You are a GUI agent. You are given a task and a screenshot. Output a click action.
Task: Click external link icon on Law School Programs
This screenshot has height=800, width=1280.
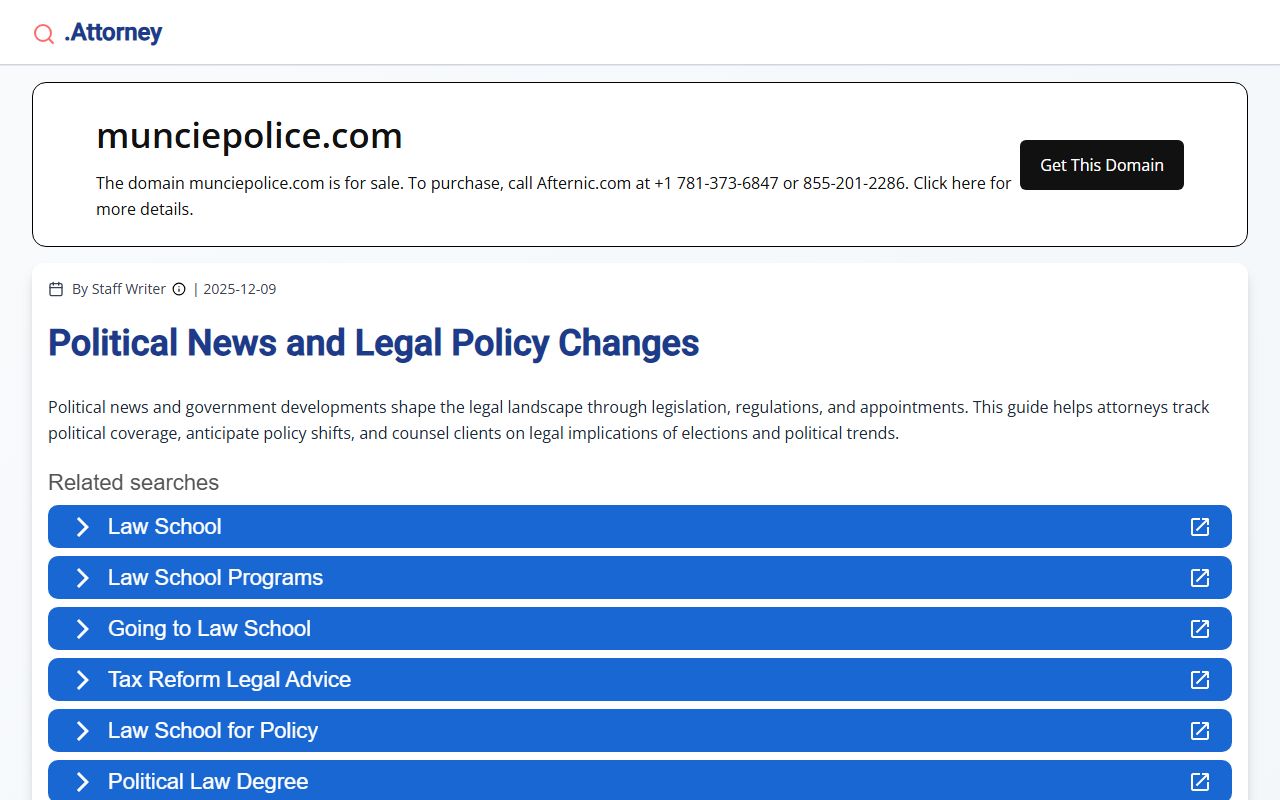pyautogui.click(x=1200, y=578)
